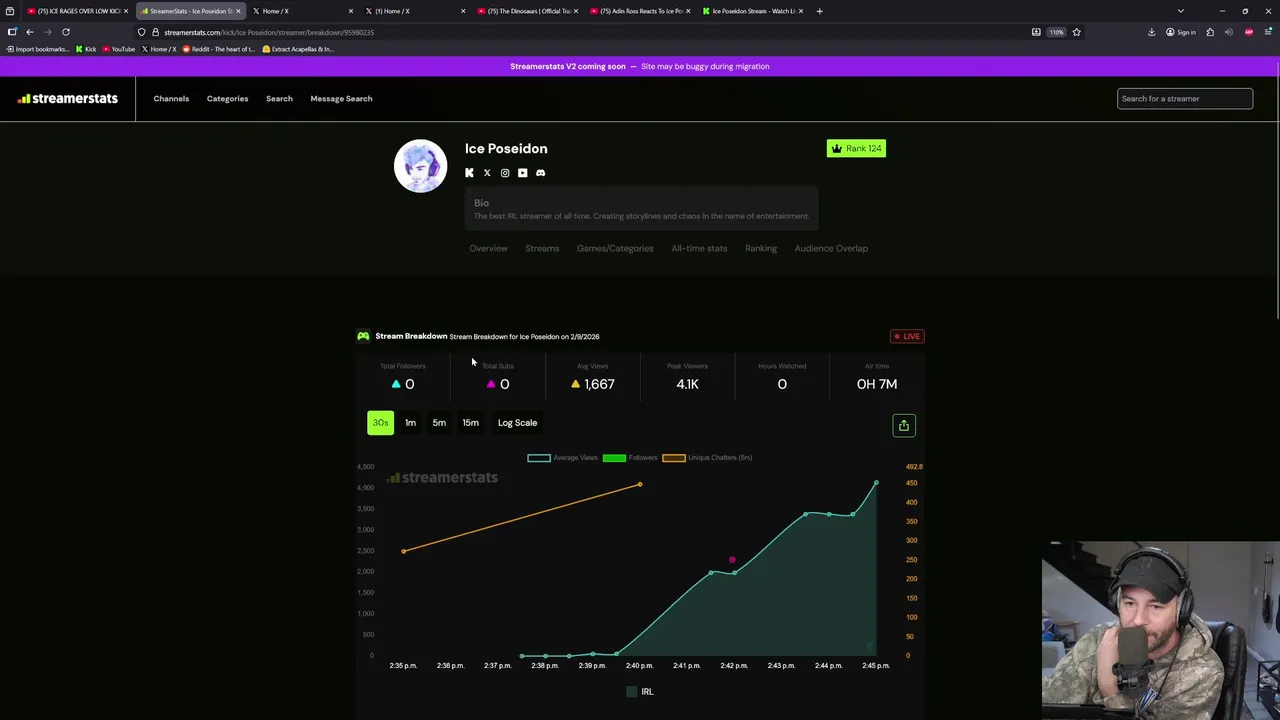
Task: Click browser forward arrow
Action: click(47, 32)
